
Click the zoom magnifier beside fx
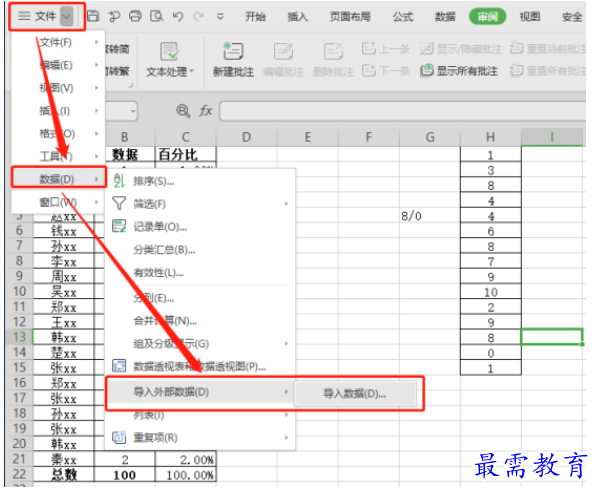[x=183, y=111]
